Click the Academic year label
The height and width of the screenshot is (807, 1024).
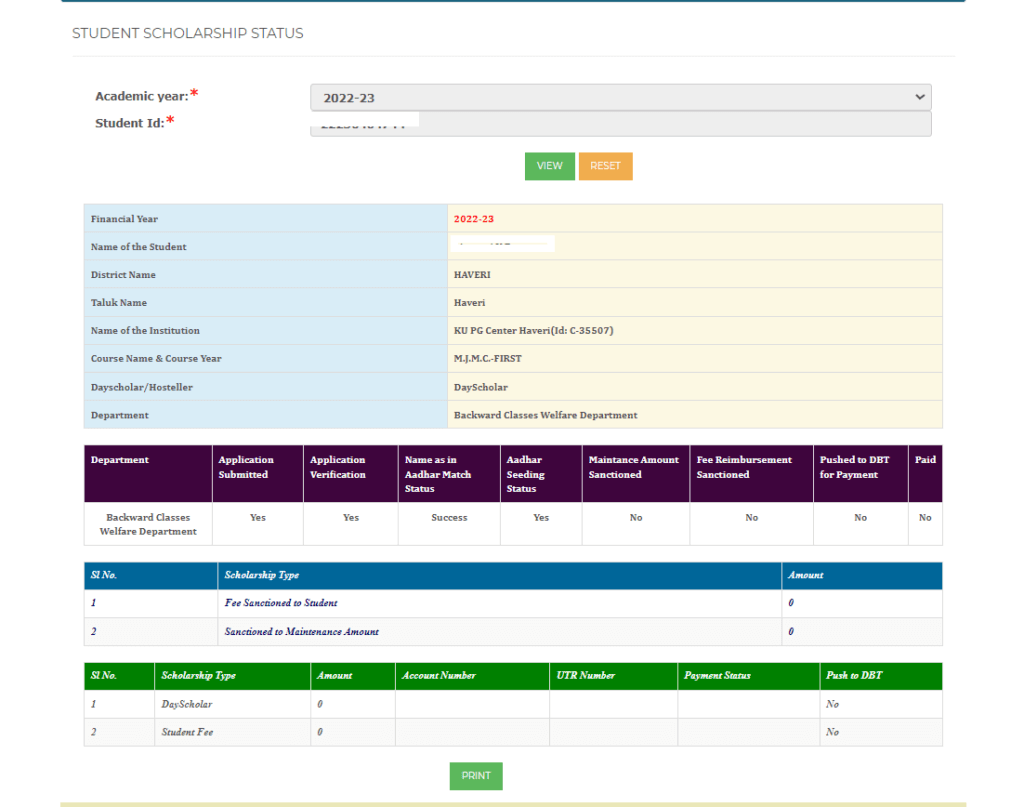tap(142, 96)
